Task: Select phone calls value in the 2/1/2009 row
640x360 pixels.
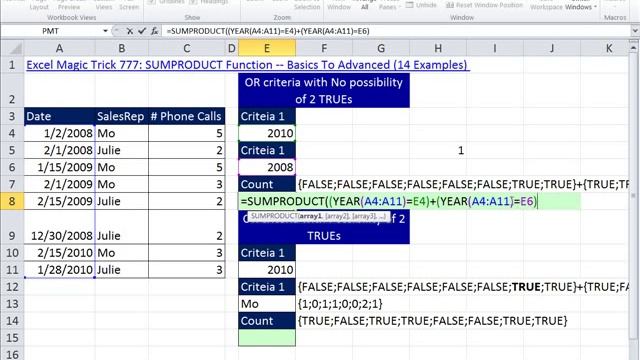Action: coord(187,184)
